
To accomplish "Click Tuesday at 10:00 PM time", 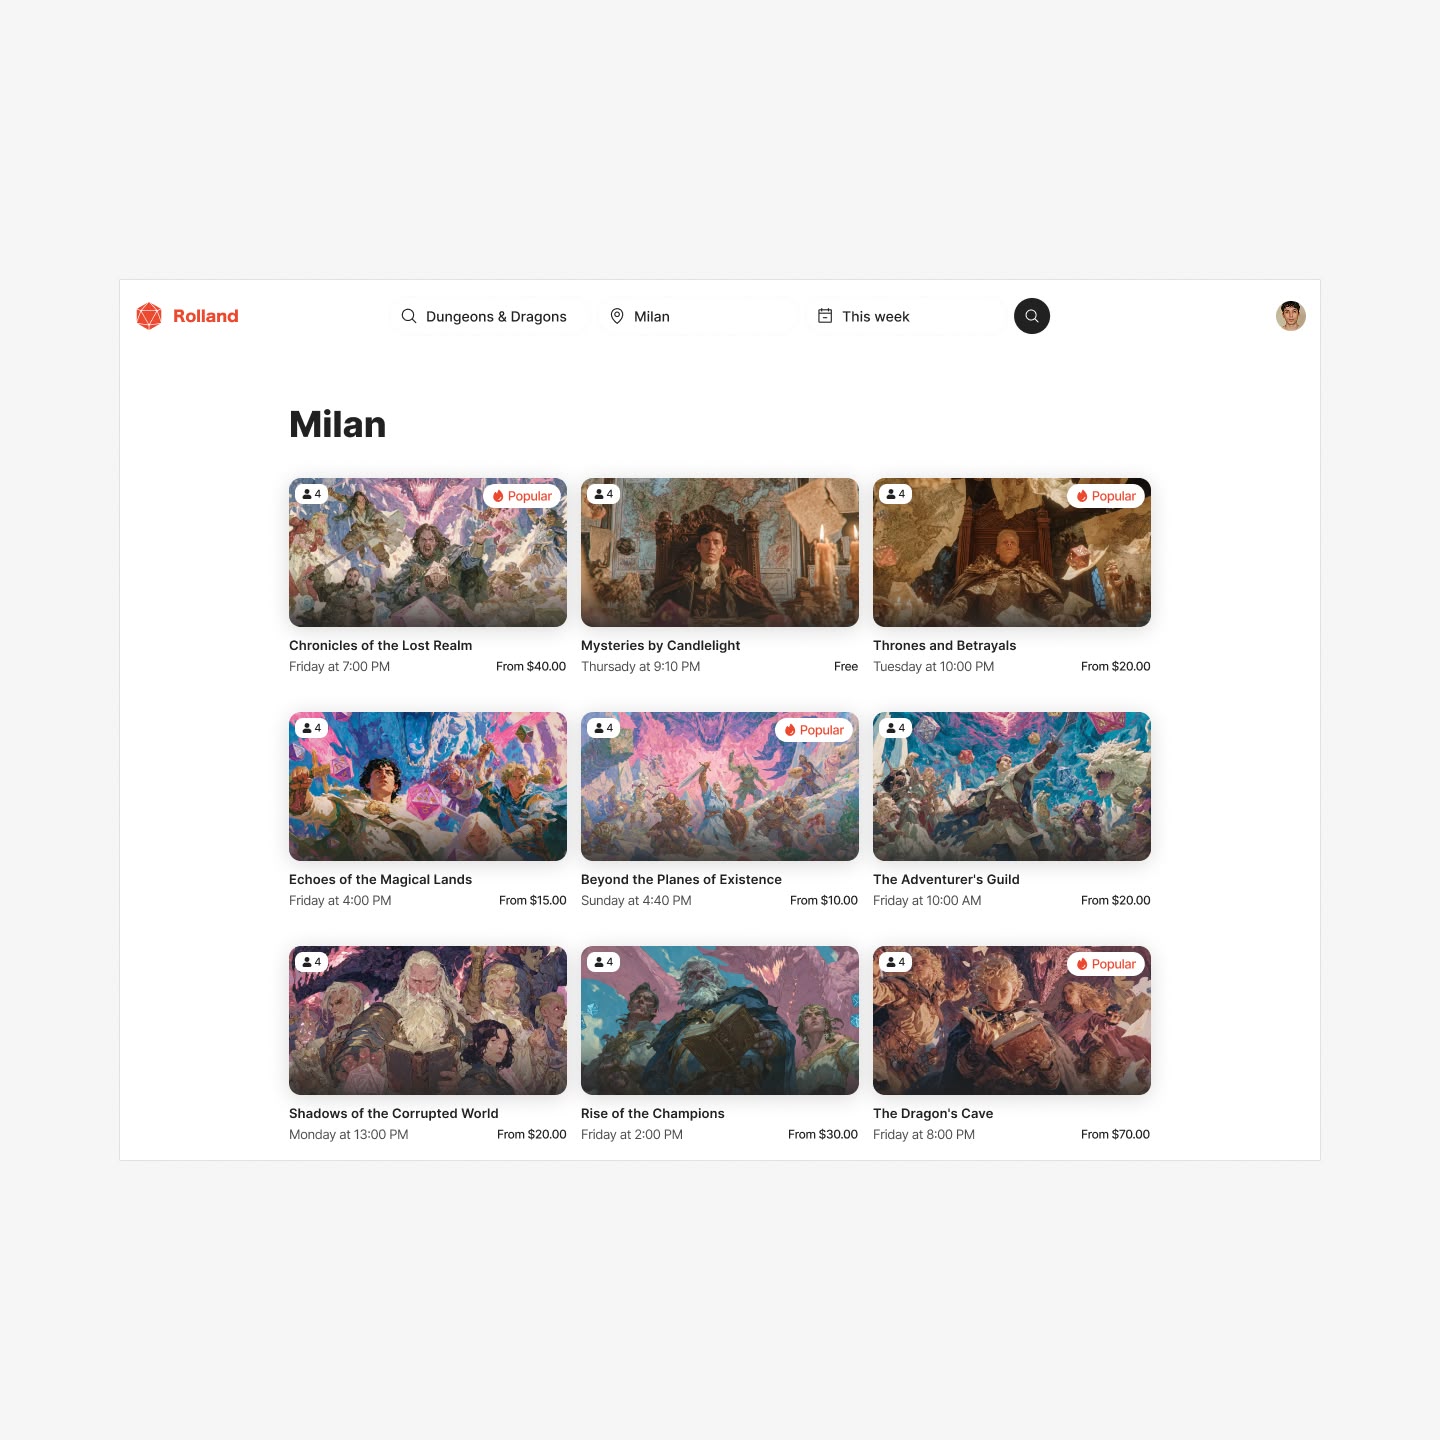I will [x=933, y=667].
